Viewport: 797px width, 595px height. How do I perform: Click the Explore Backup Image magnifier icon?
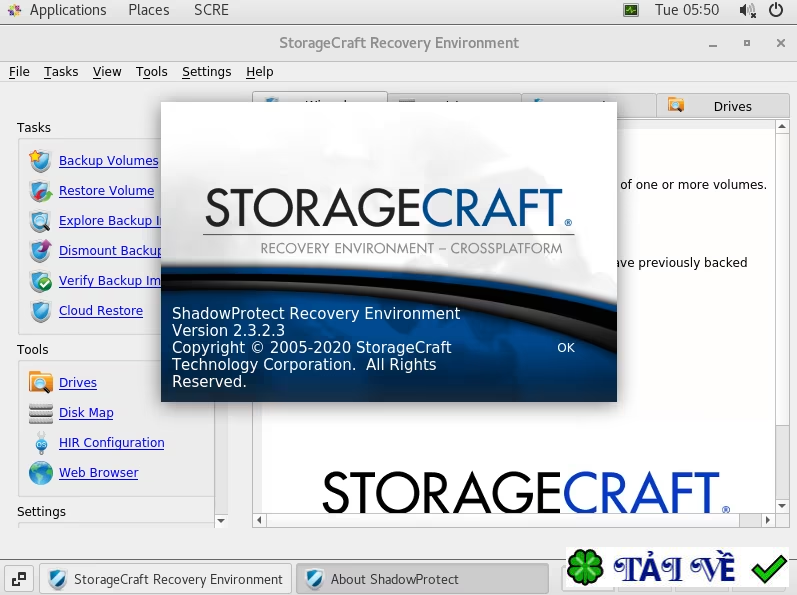tap(40, 221)
